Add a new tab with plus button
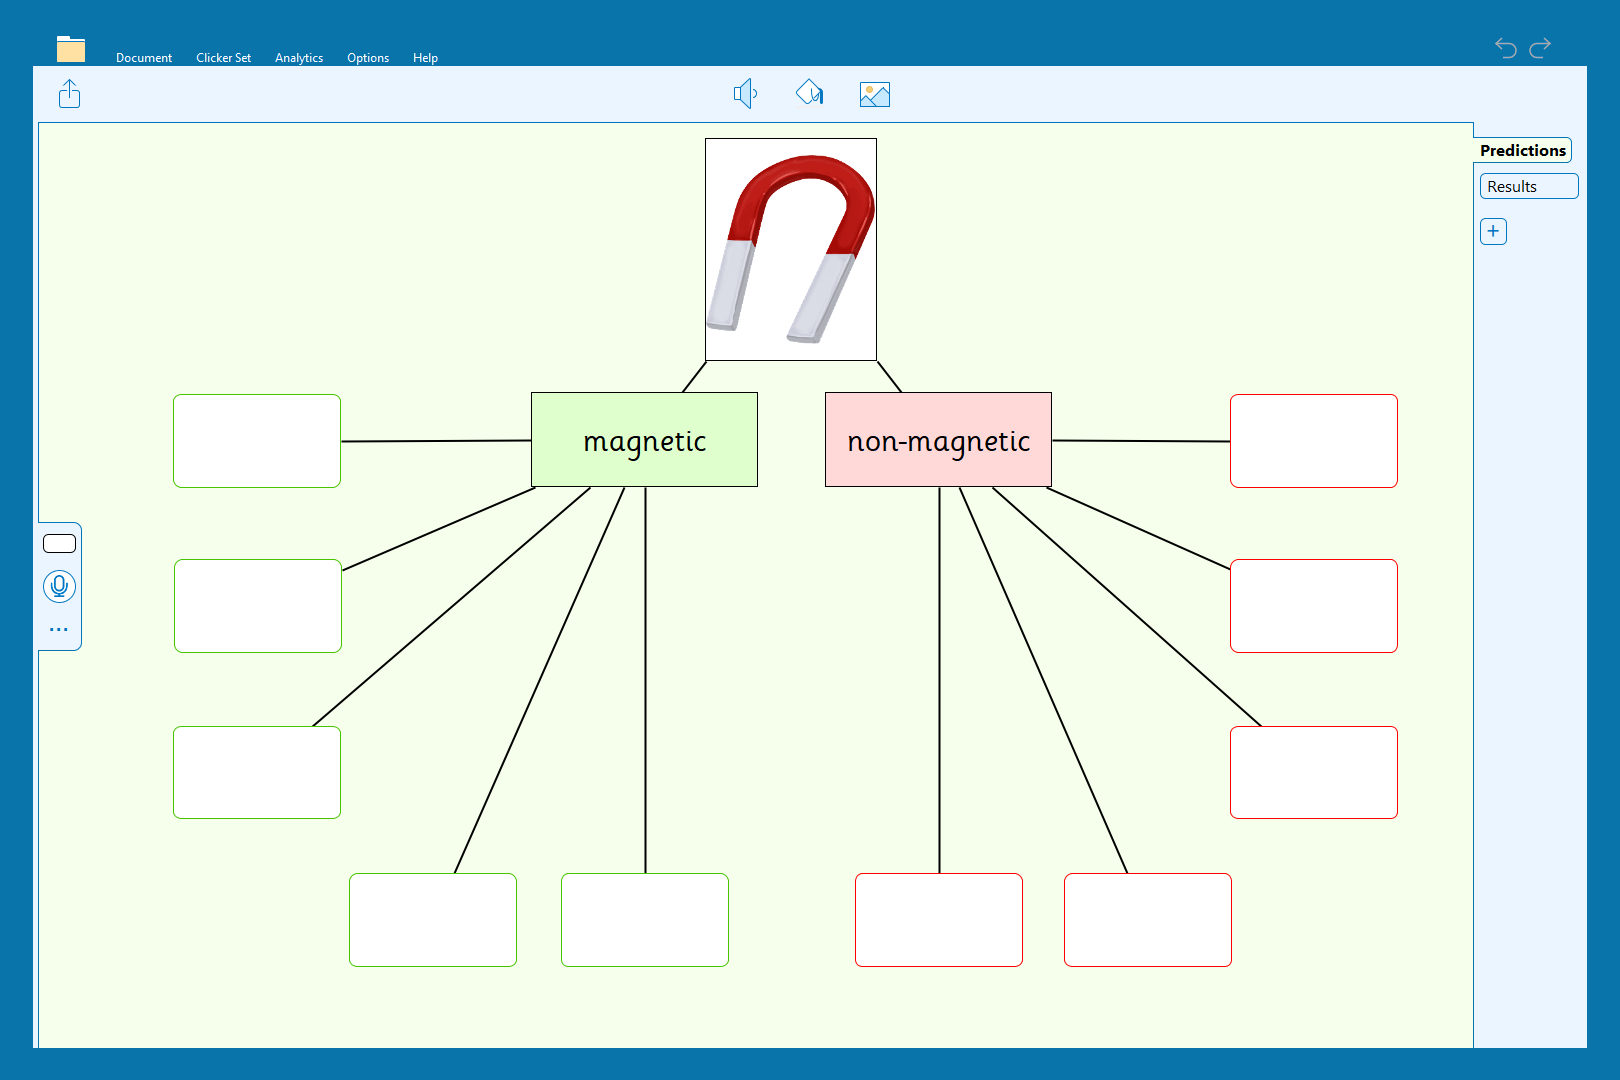Screen dimensions: 1620x1080 (x=1493, y=232)
